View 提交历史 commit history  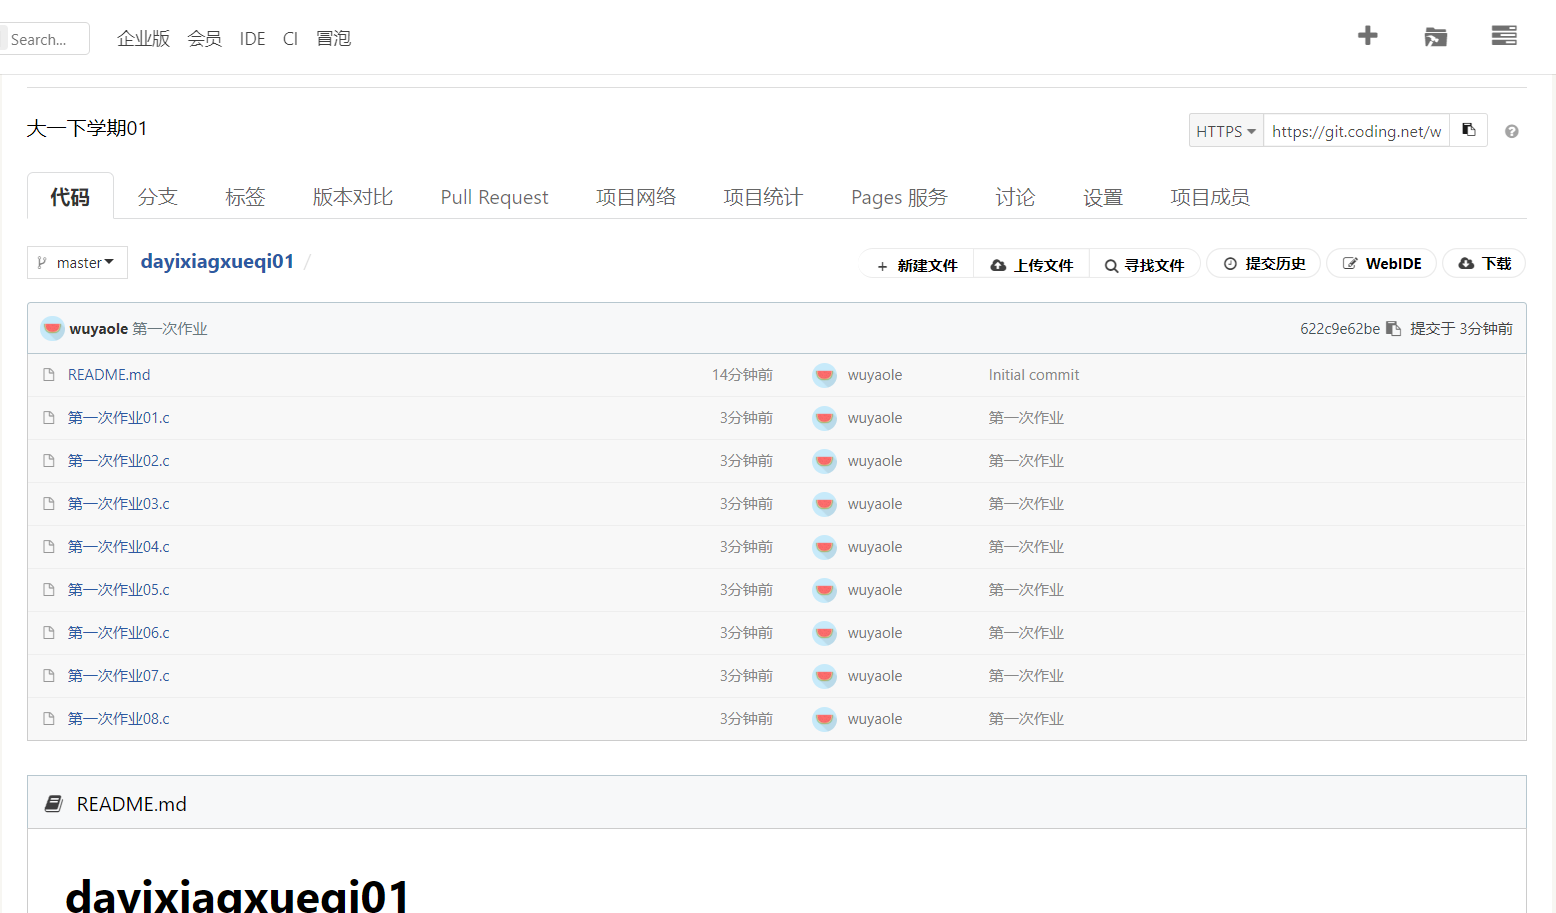tap(1264, 263)
